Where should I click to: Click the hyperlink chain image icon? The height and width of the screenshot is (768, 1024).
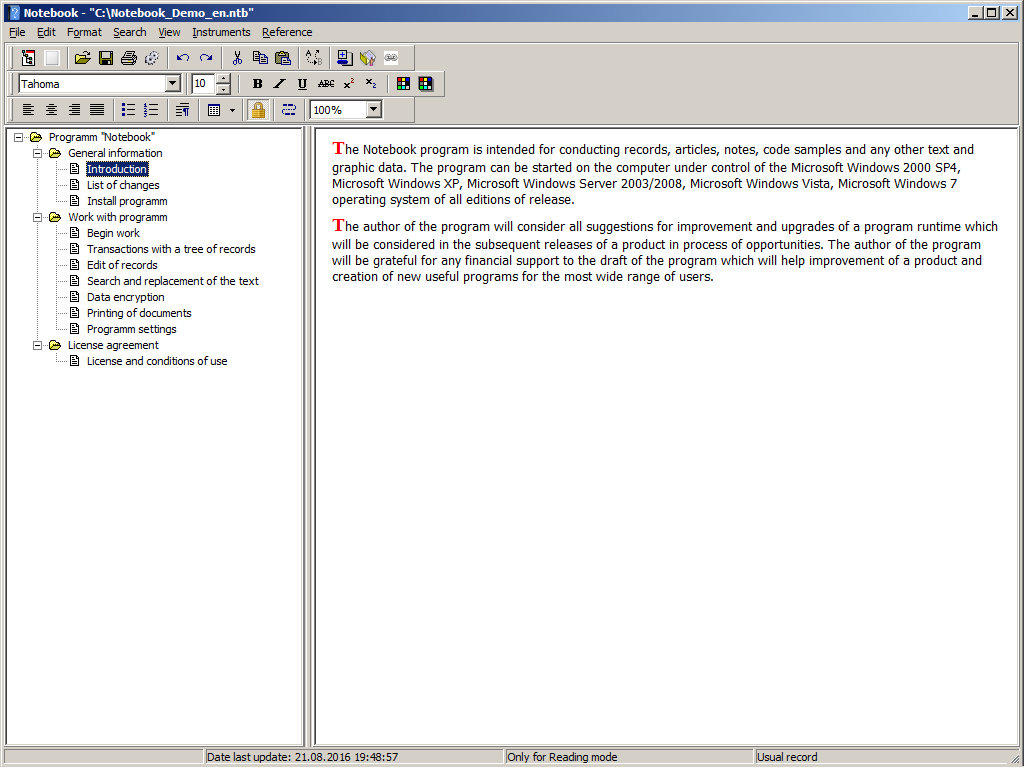coord(391,58)
